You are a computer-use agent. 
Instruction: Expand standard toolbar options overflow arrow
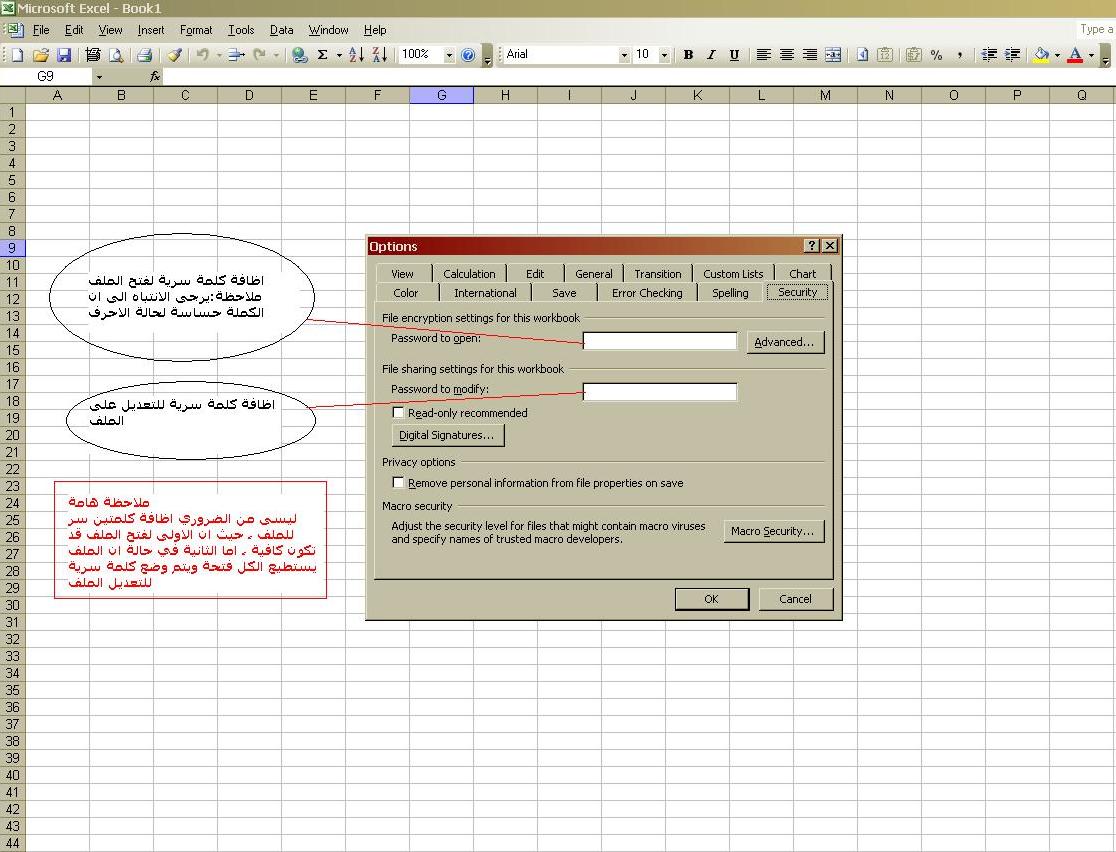pyautogui.click(x=488, y=55)
